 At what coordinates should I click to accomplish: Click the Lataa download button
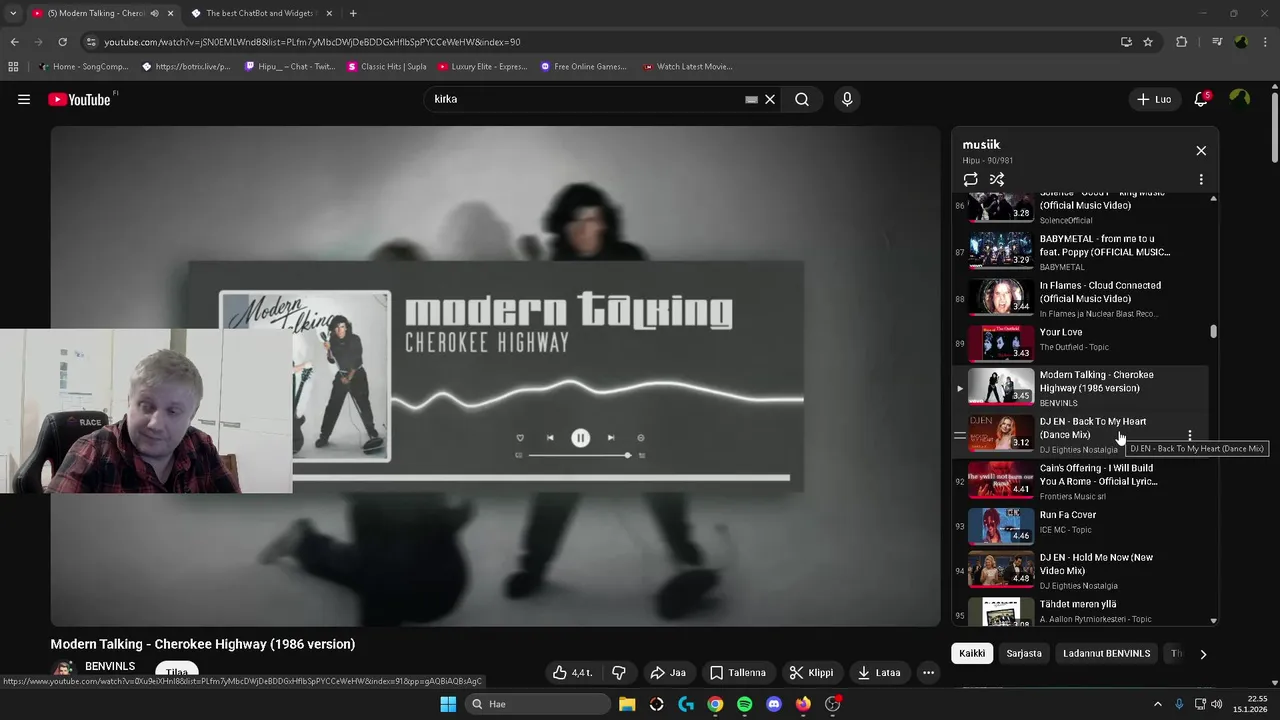[879, 673]
